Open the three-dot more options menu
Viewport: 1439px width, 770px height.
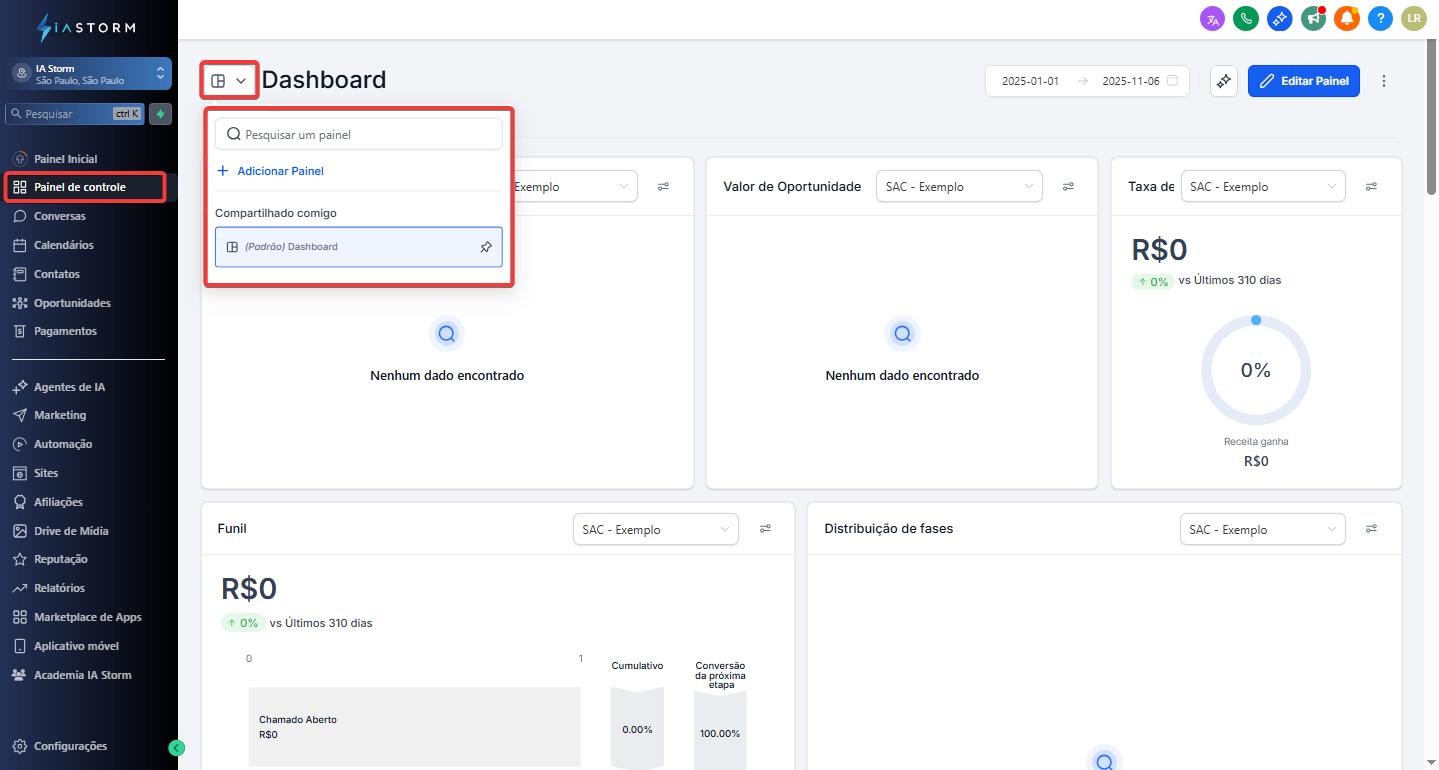pyautogui.click(x=1384, y=81)
